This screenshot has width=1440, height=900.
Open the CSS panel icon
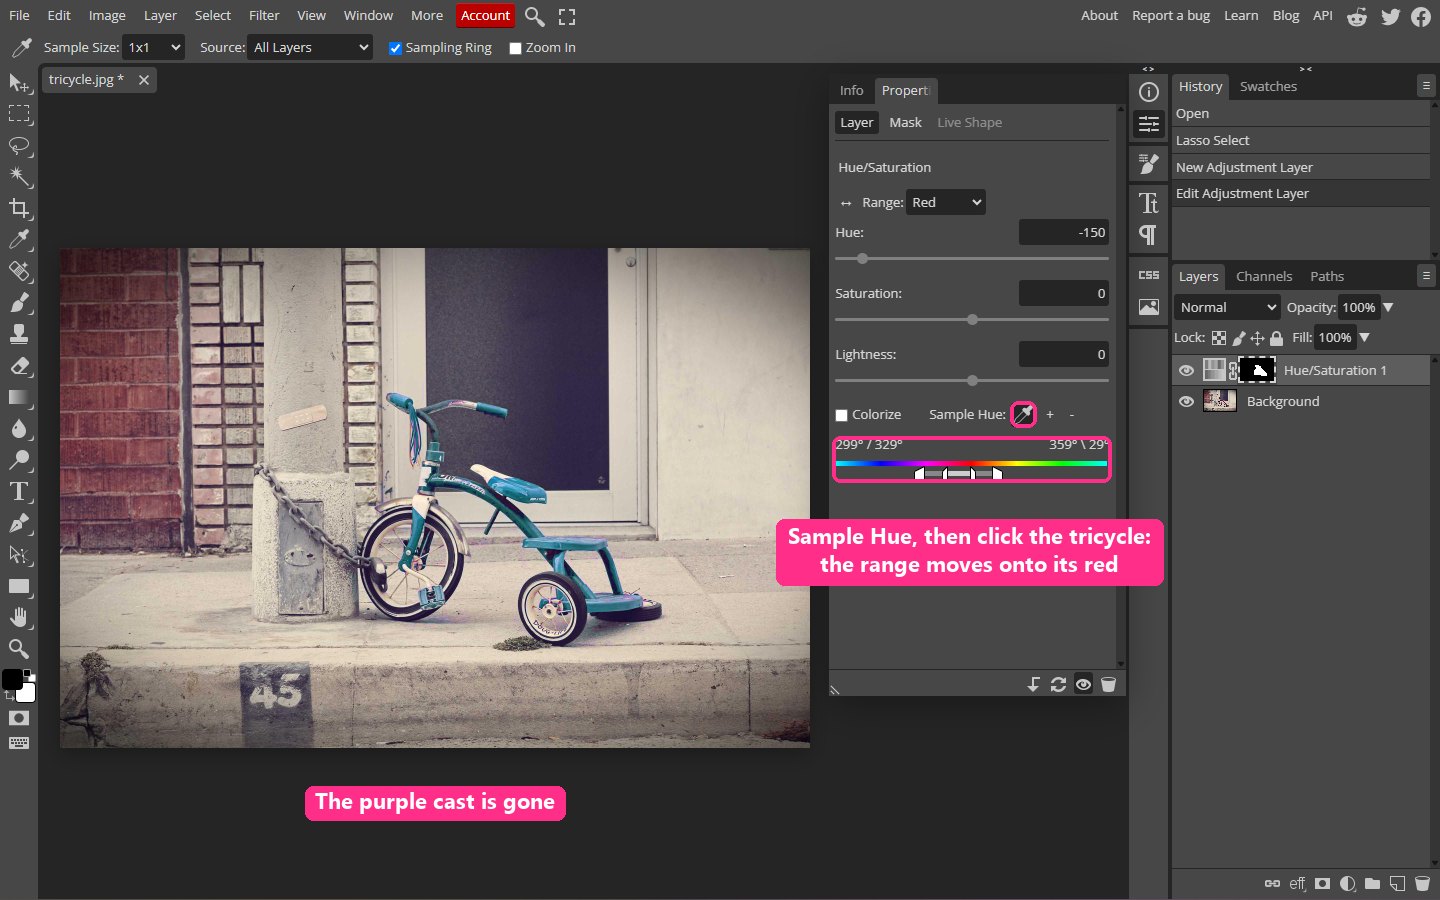(x=1149, y=275)
